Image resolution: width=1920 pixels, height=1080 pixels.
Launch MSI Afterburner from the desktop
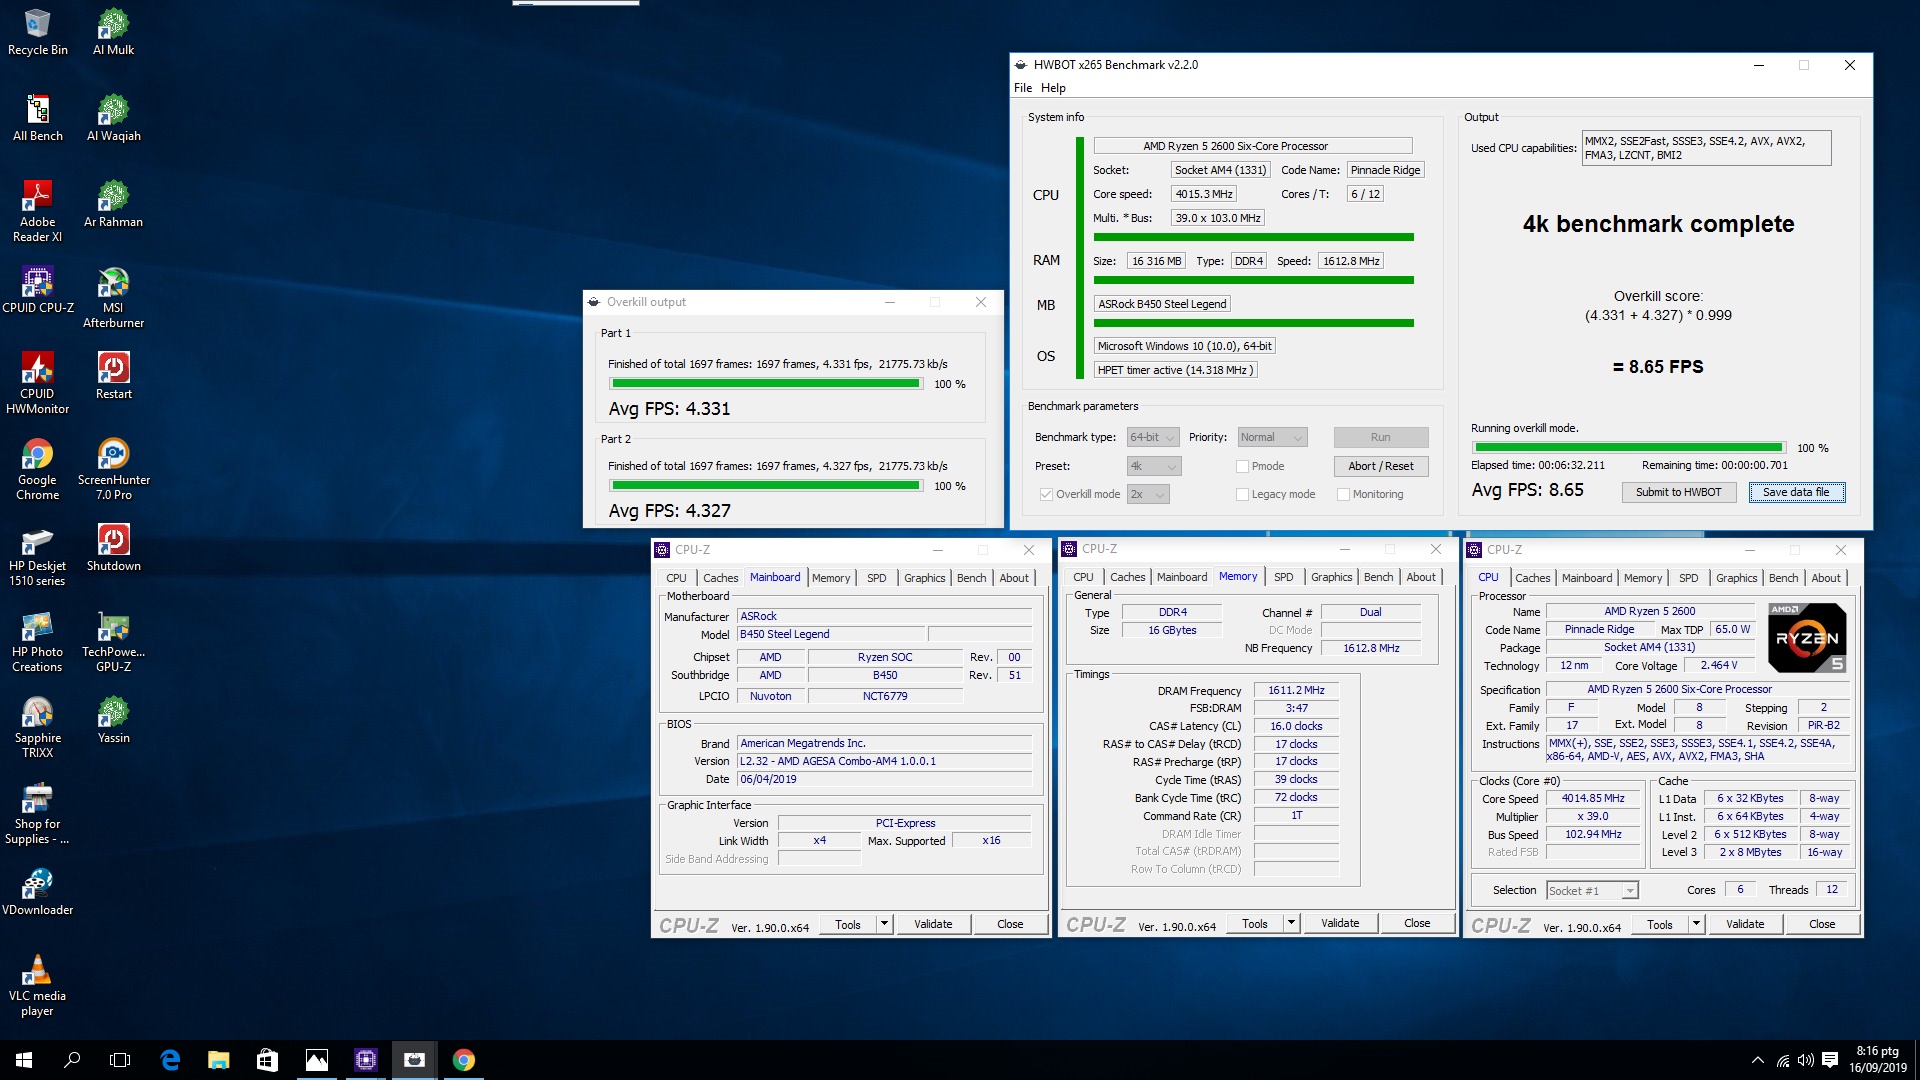[113, 297]
